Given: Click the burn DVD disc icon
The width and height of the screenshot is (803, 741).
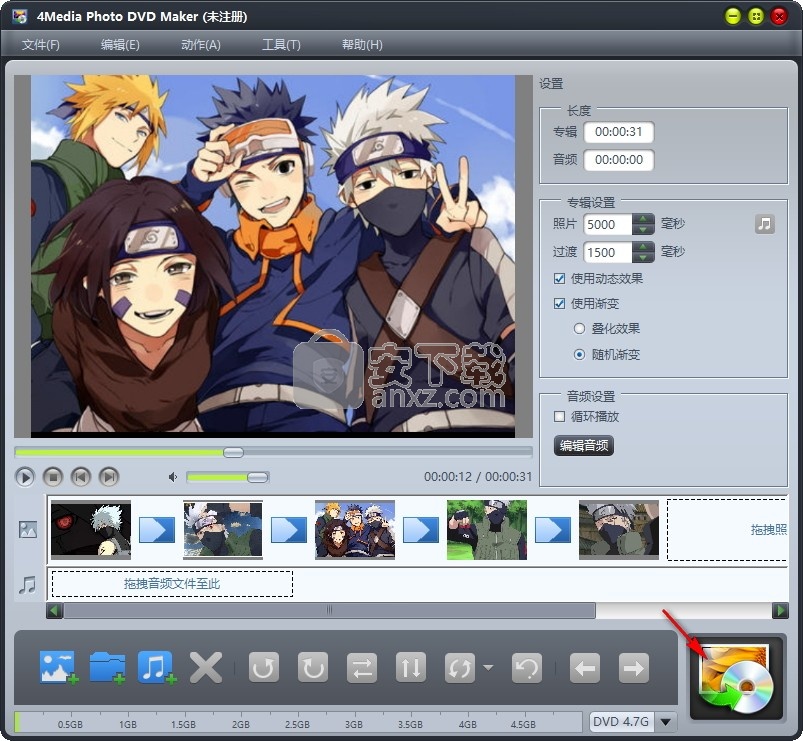Looking at the screenshot, I should point(736,678).
